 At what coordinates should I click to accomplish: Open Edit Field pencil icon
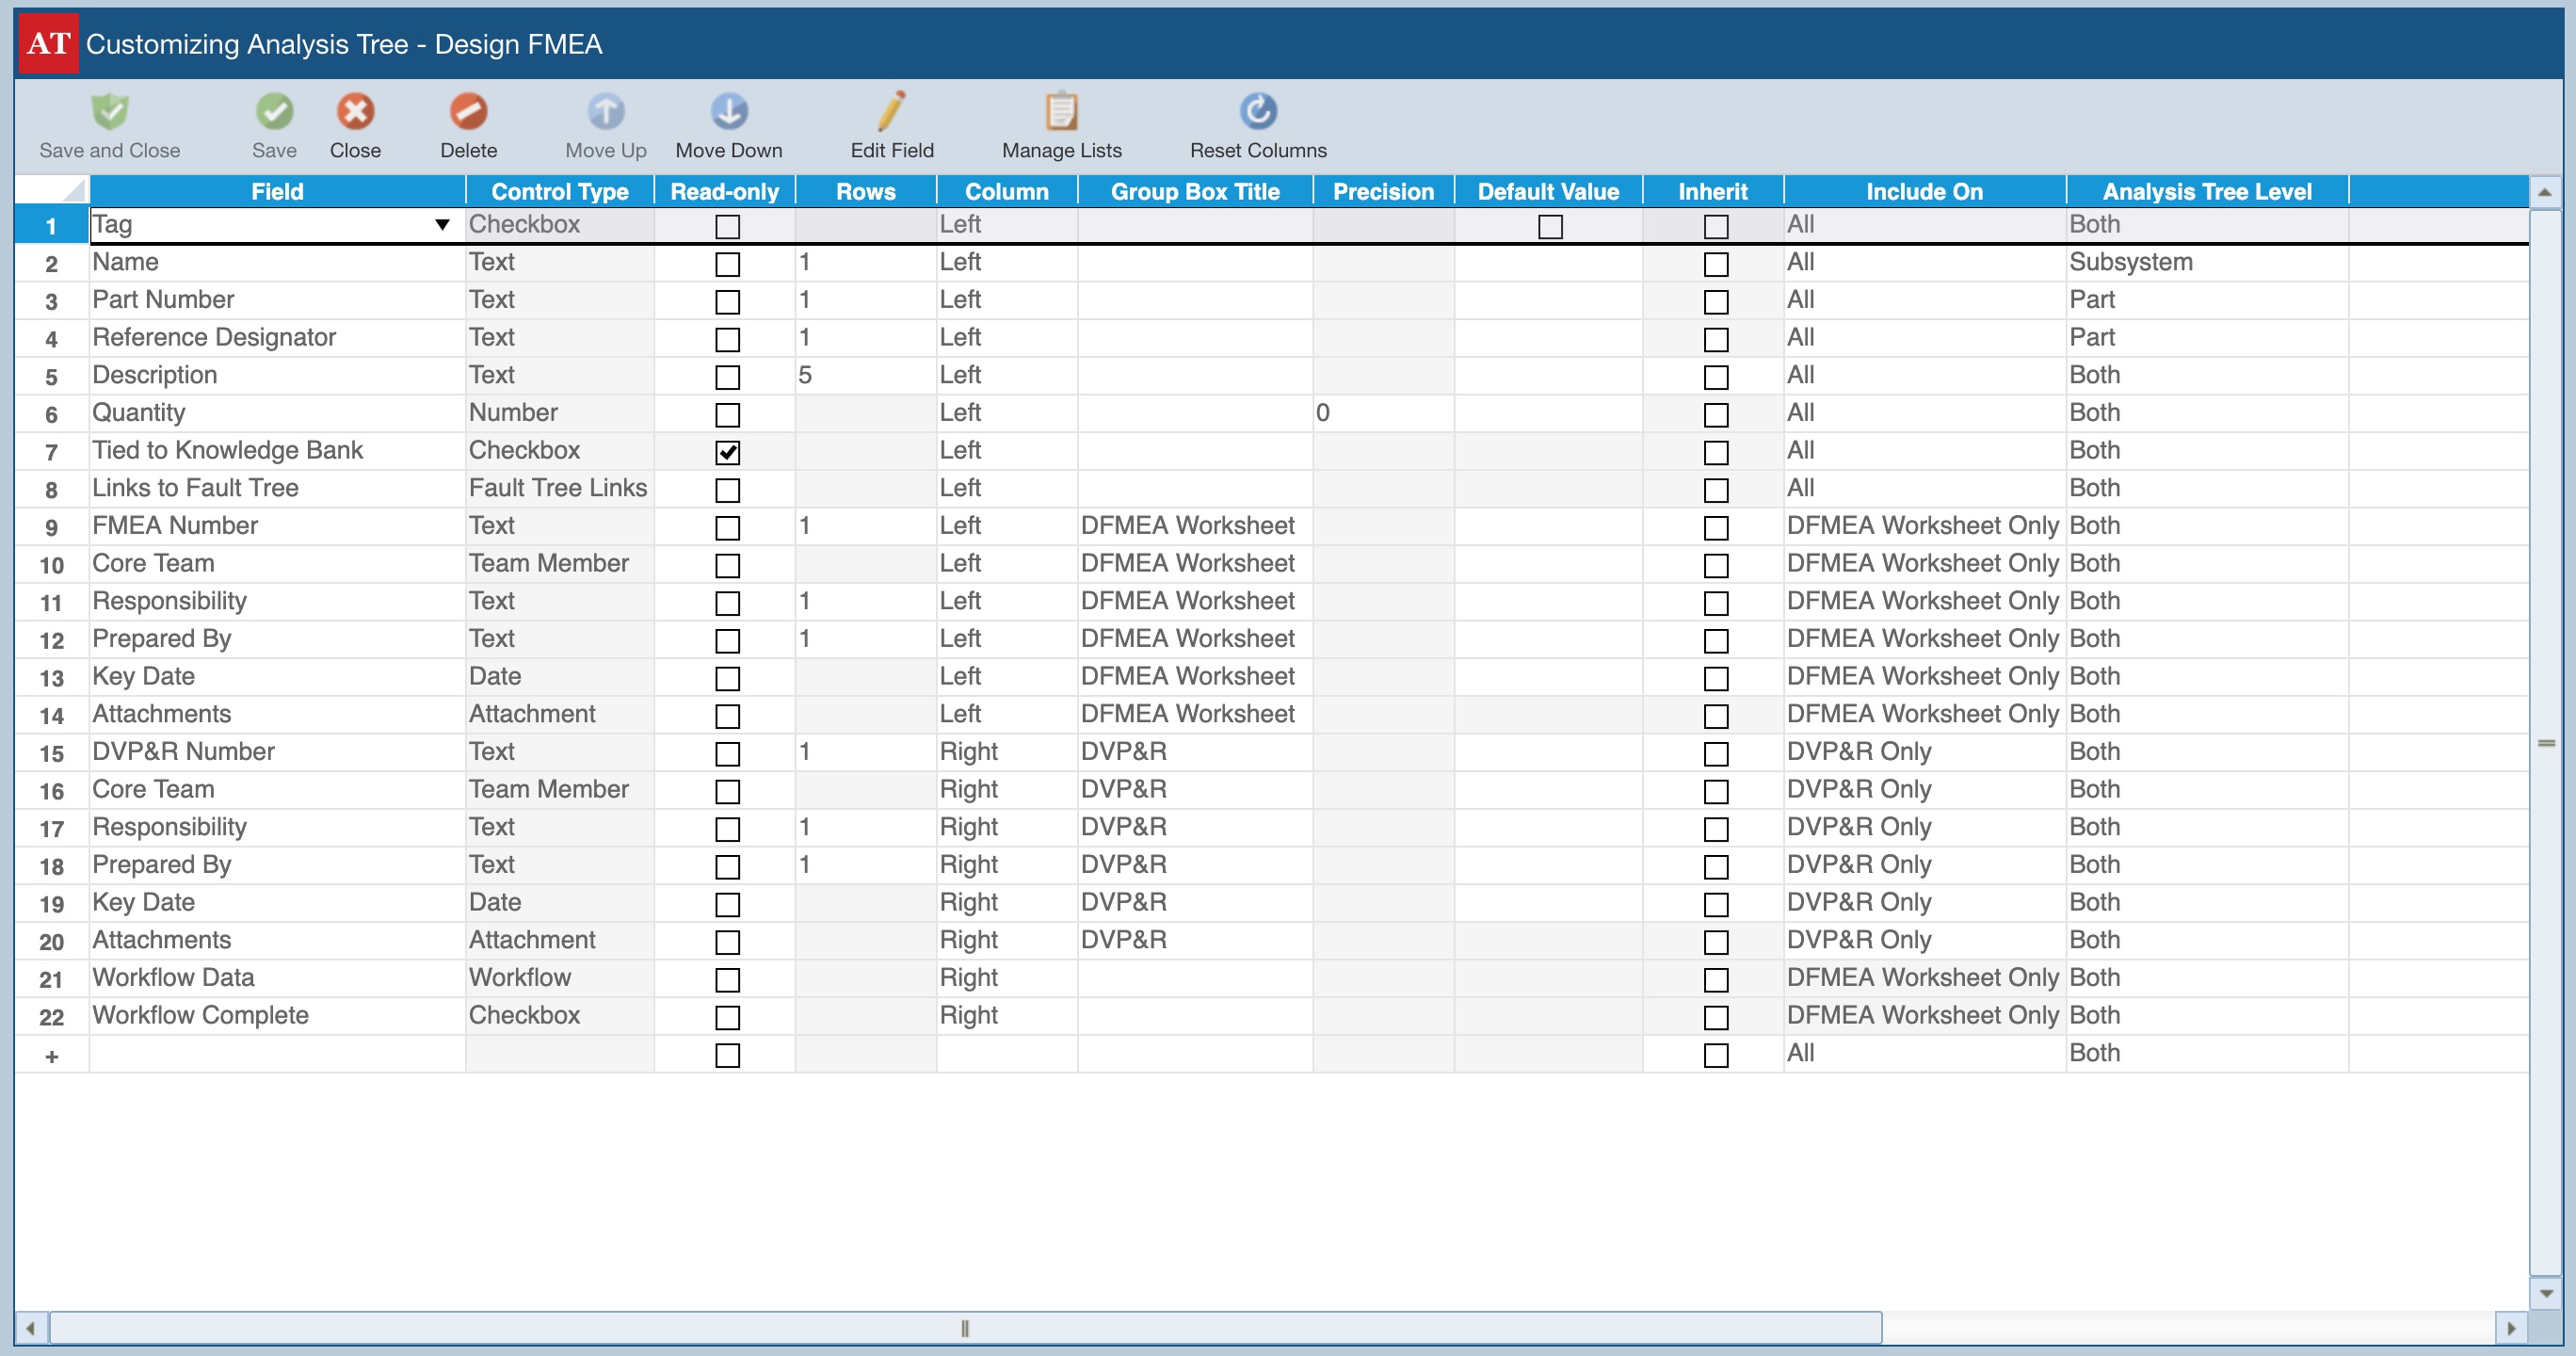(891, 112)
